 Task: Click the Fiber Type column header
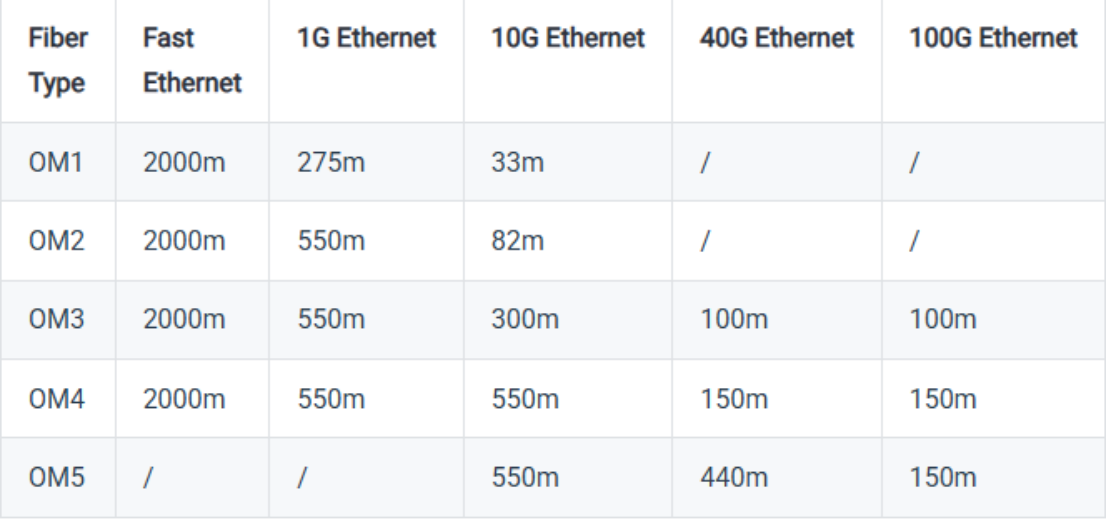tap(58, 60)
